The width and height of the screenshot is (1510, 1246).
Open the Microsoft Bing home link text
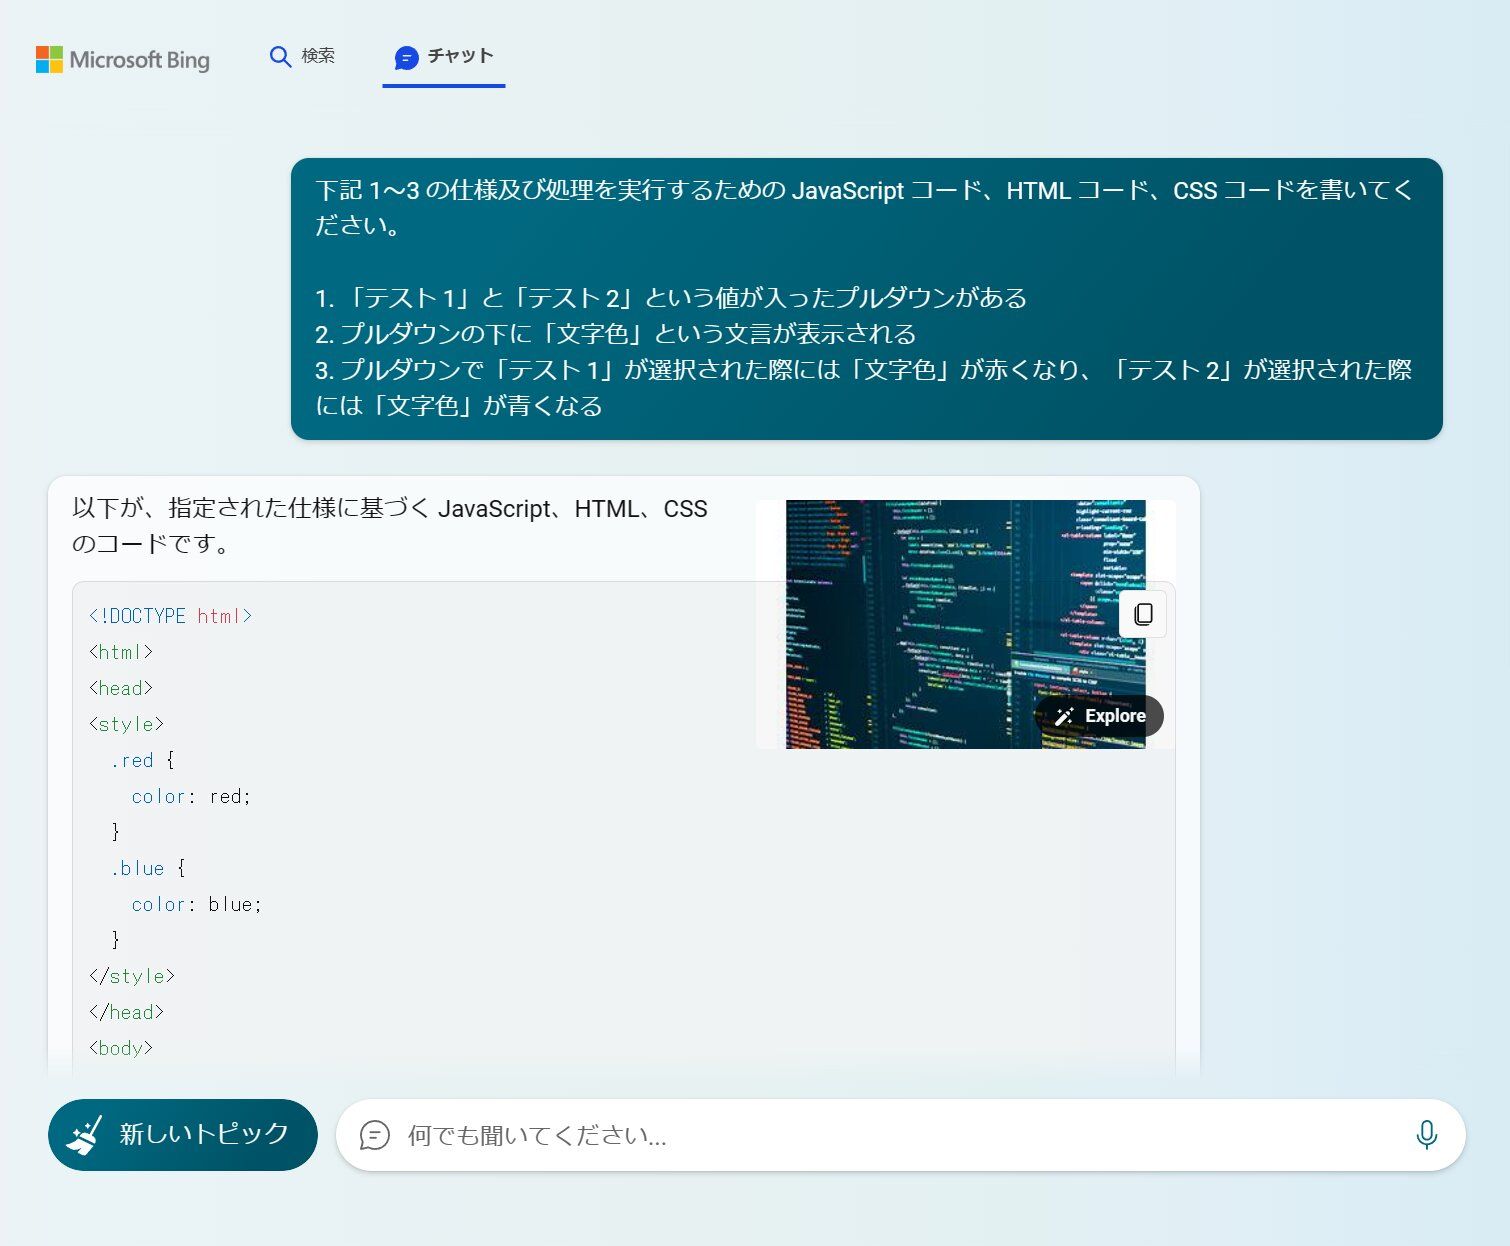139,60
